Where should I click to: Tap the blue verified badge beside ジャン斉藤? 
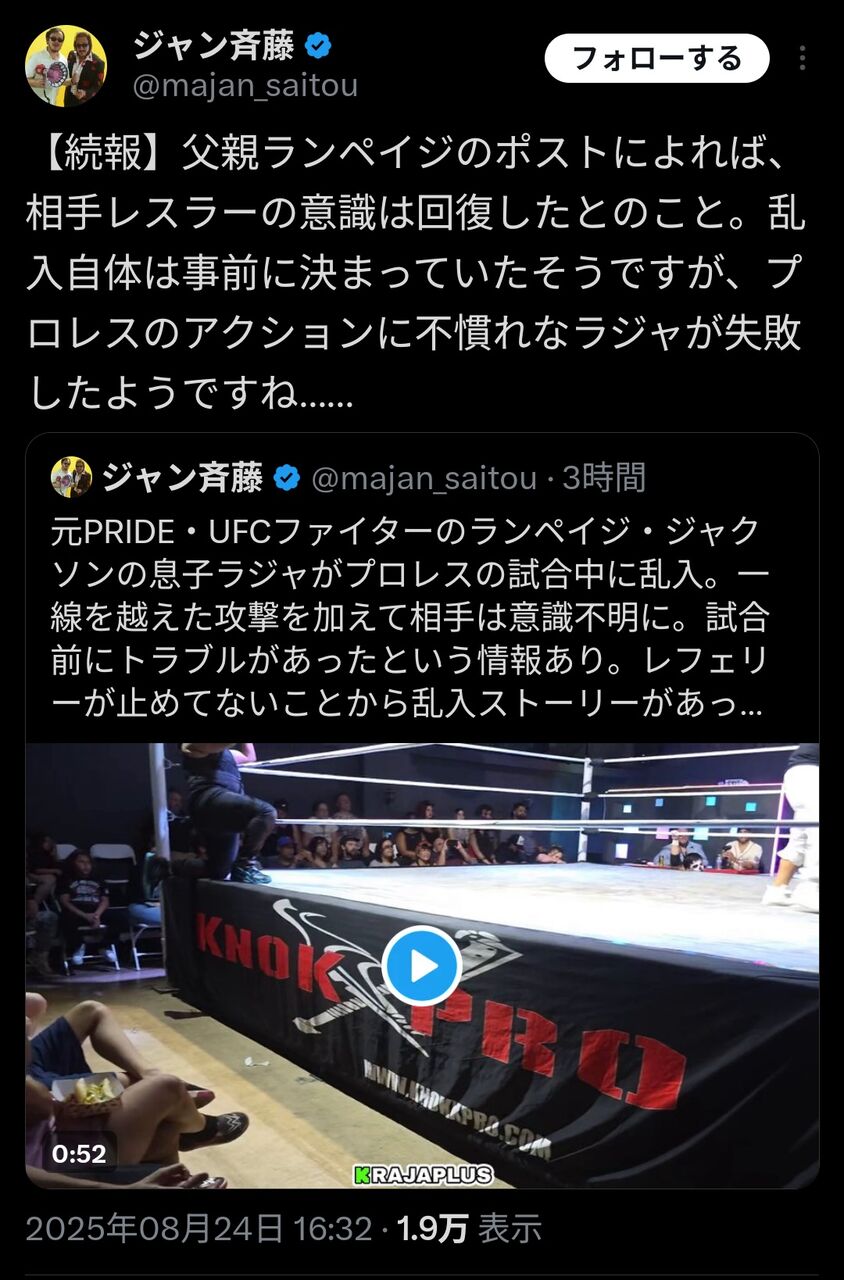click(x=318, y=46)
